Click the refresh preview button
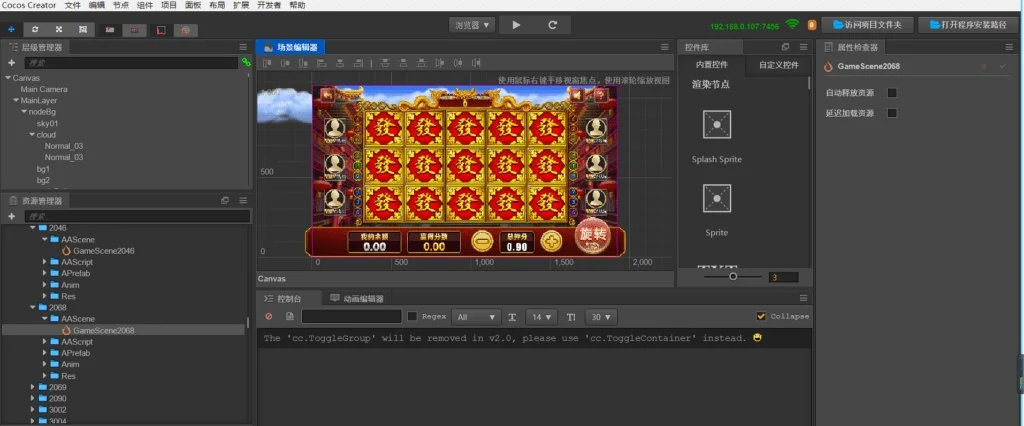1024x426 pixels. click(x=552, y=25)
